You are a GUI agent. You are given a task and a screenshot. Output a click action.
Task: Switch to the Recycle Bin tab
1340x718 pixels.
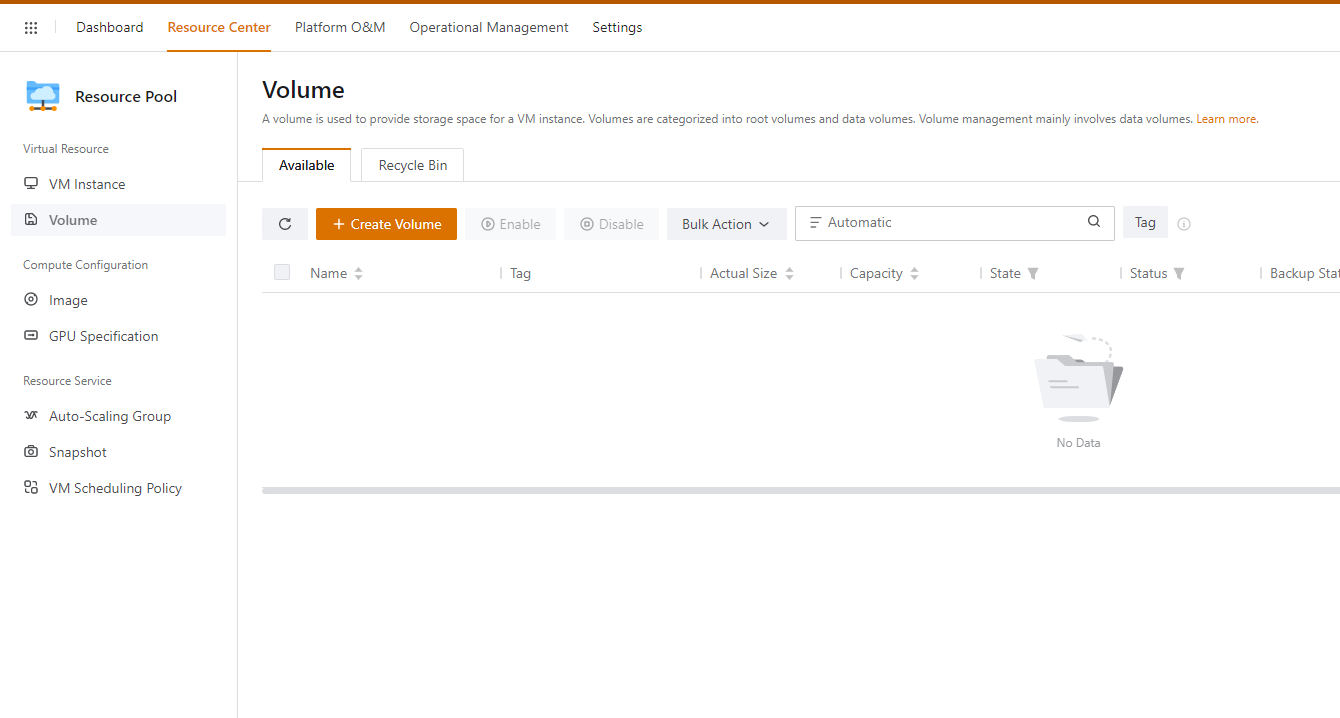point(412,165)
